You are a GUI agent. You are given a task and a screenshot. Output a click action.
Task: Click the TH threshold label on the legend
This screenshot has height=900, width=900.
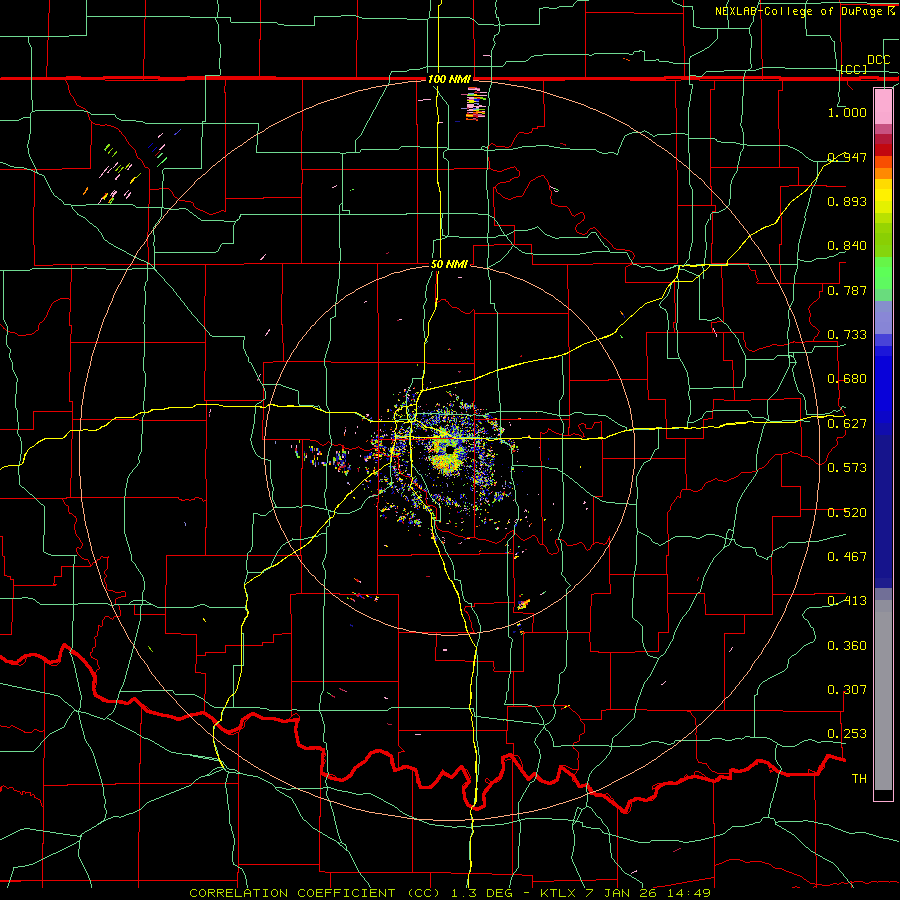point(859,779)
